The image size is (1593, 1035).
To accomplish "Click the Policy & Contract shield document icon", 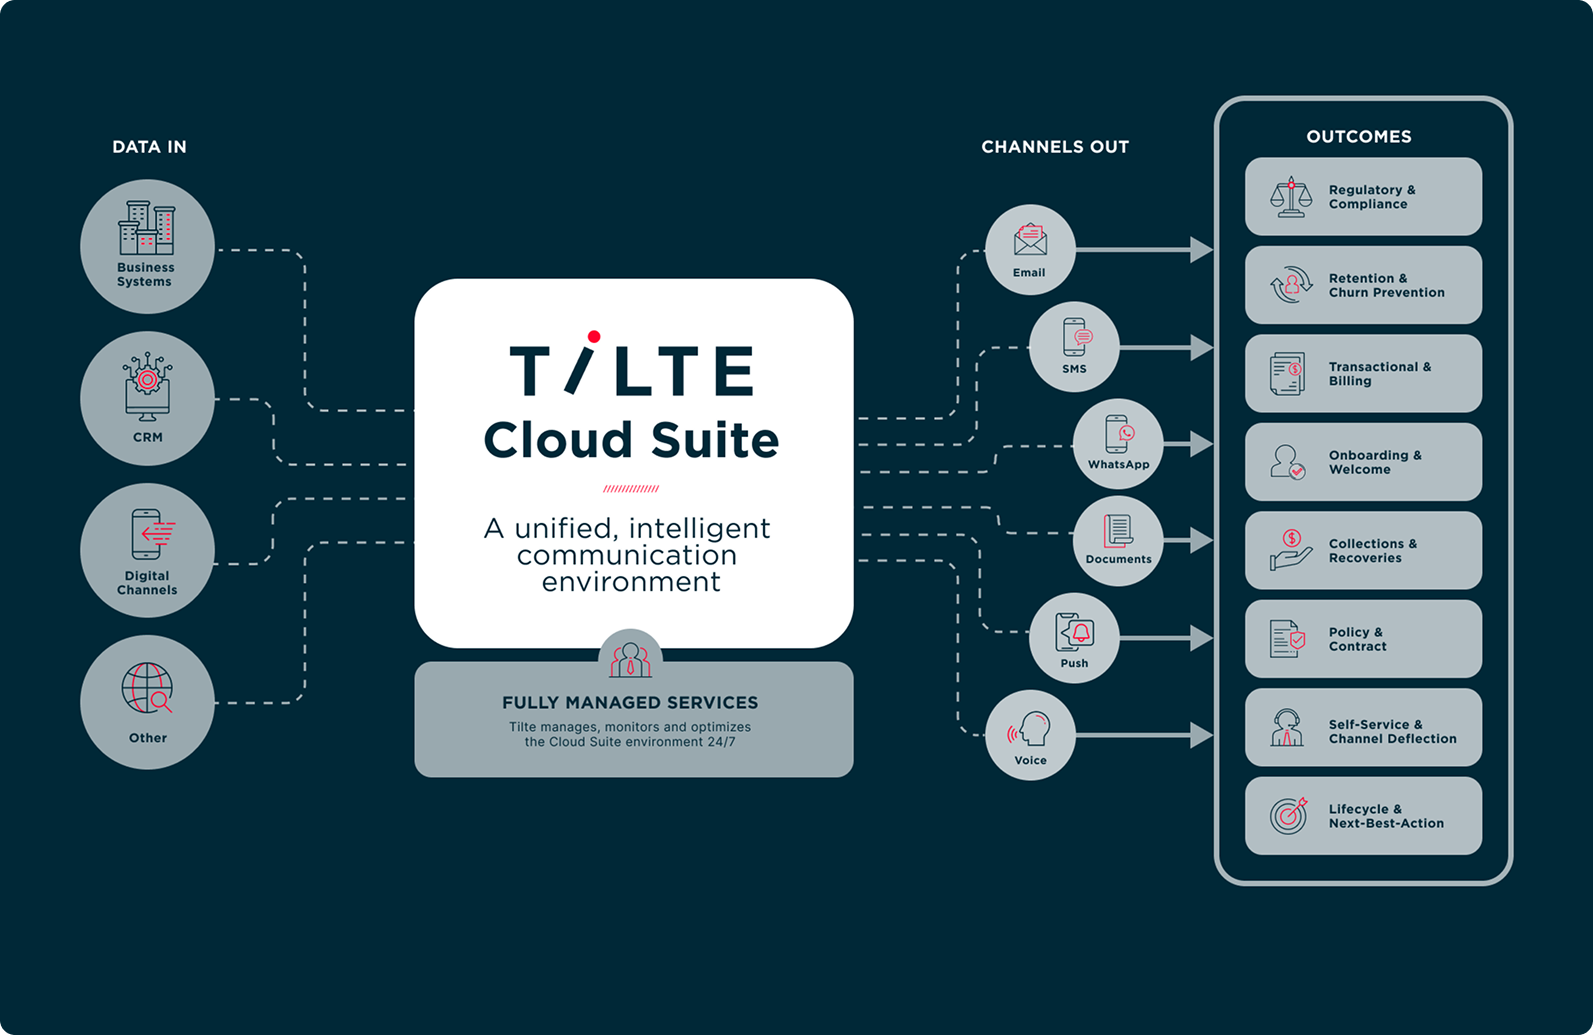I will click(1288, 639).
